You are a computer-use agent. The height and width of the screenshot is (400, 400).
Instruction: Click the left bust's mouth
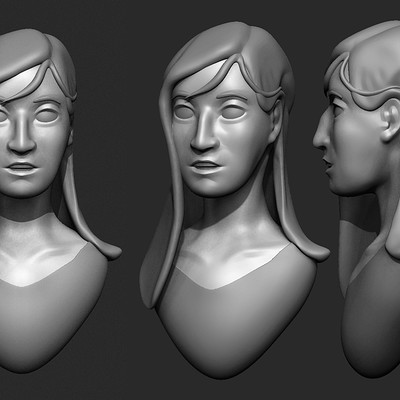pos(21,168)
